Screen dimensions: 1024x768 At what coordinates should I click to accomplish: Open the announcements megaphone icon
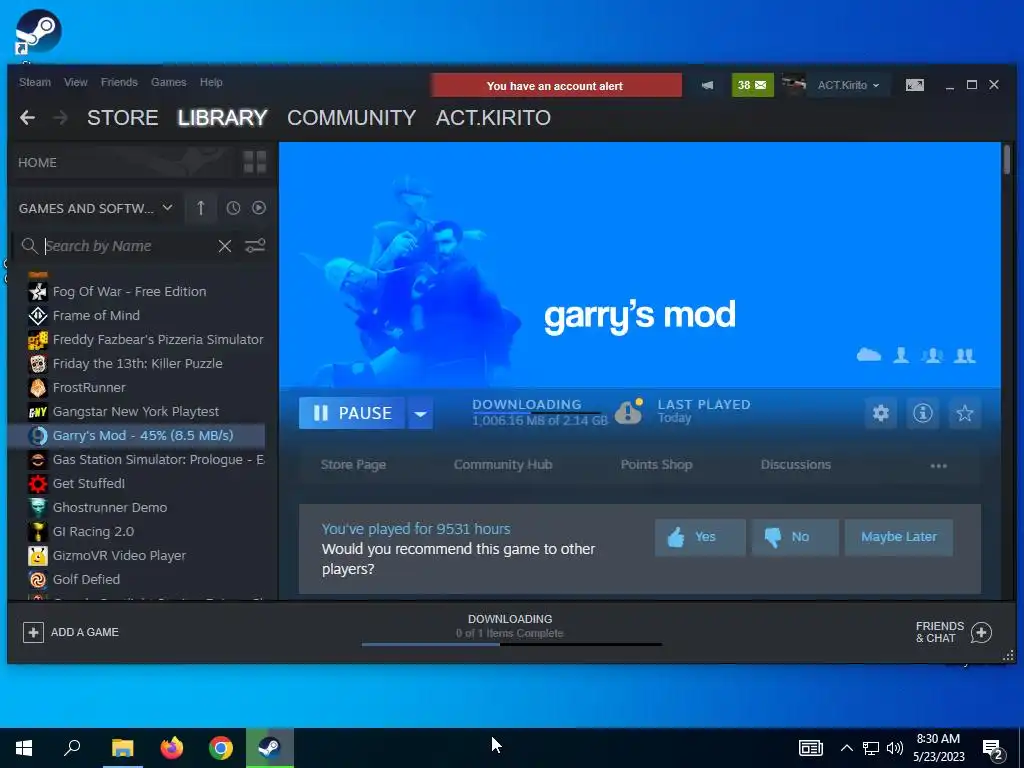click(x=707, y=86)
